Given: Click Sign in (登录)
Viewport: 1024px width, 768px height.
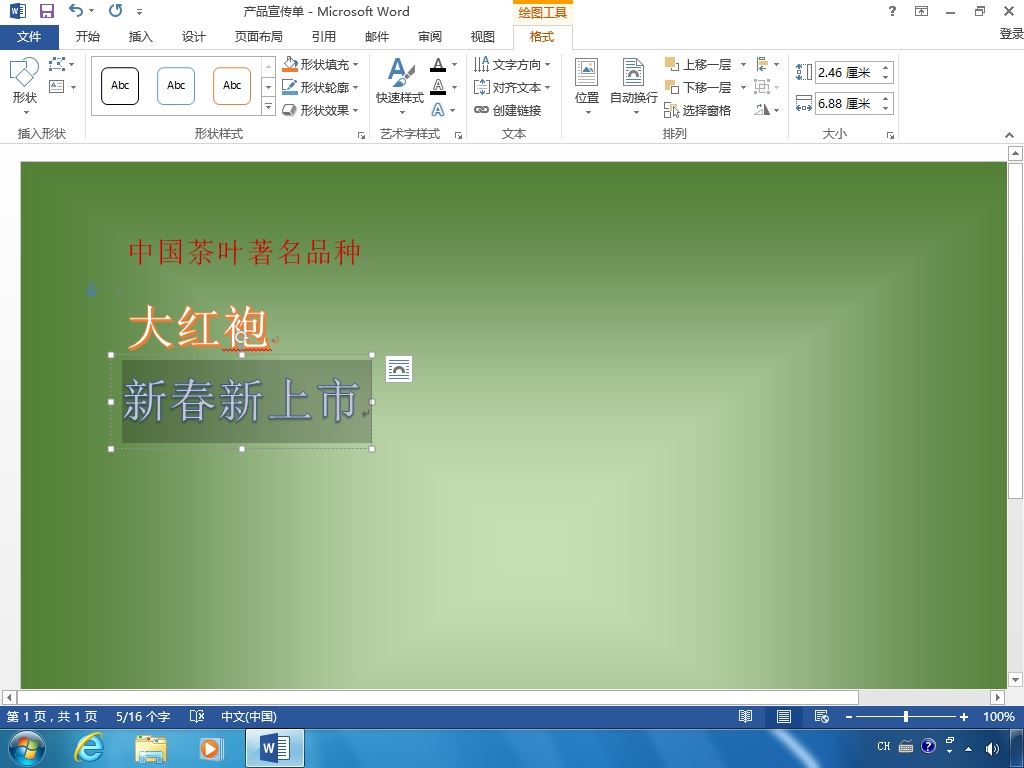Looking at the screenshot, I should pyautogui.click(x=1011, y=34).
